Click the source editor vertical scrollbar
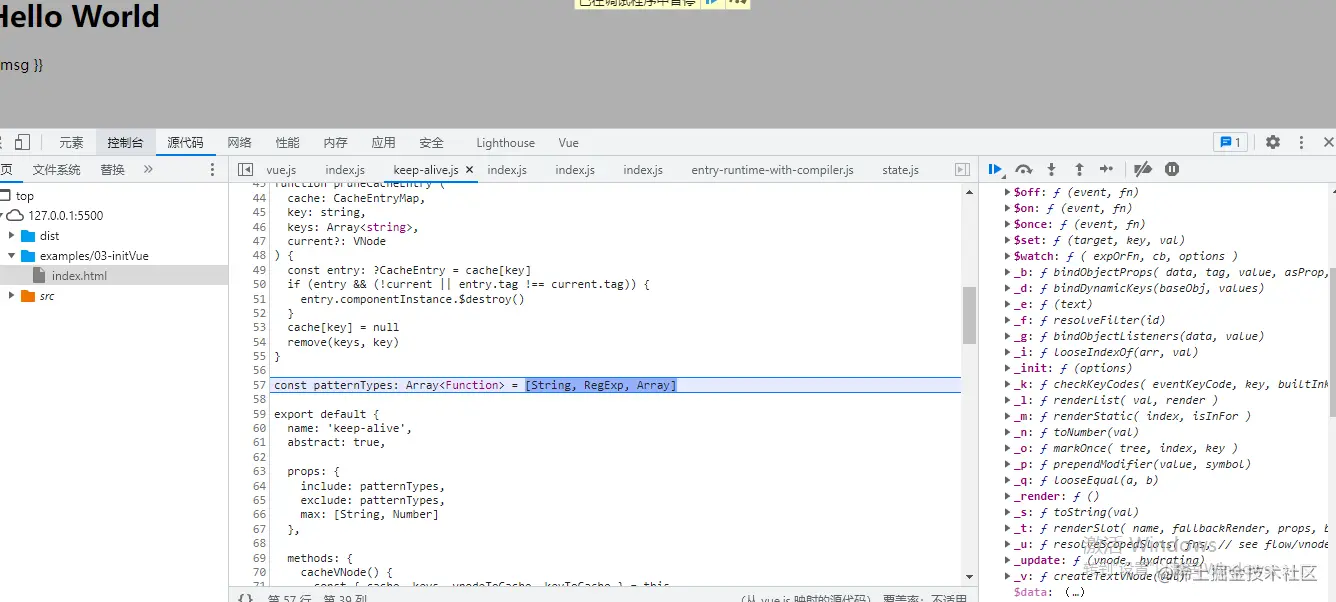The height and width of the screenshot is (602, 1336). coord(969,315)
